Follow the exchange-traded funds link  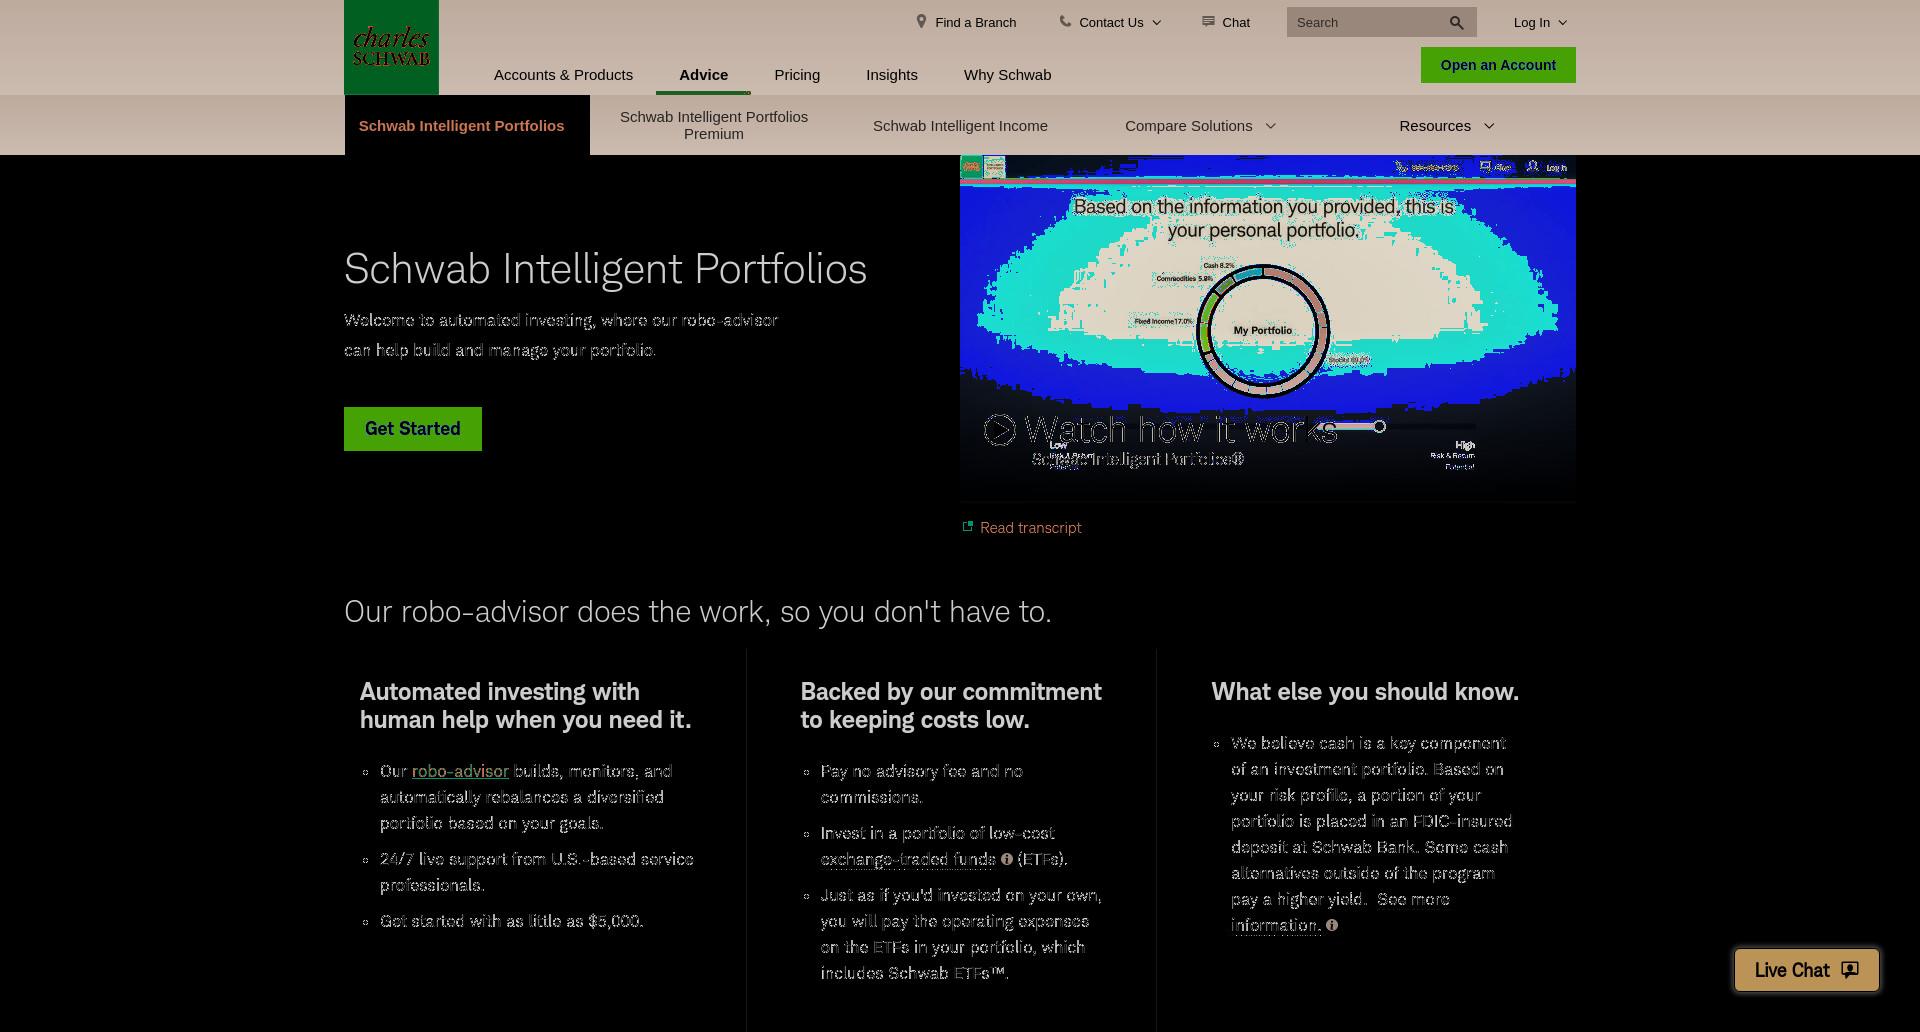[908, 859]
